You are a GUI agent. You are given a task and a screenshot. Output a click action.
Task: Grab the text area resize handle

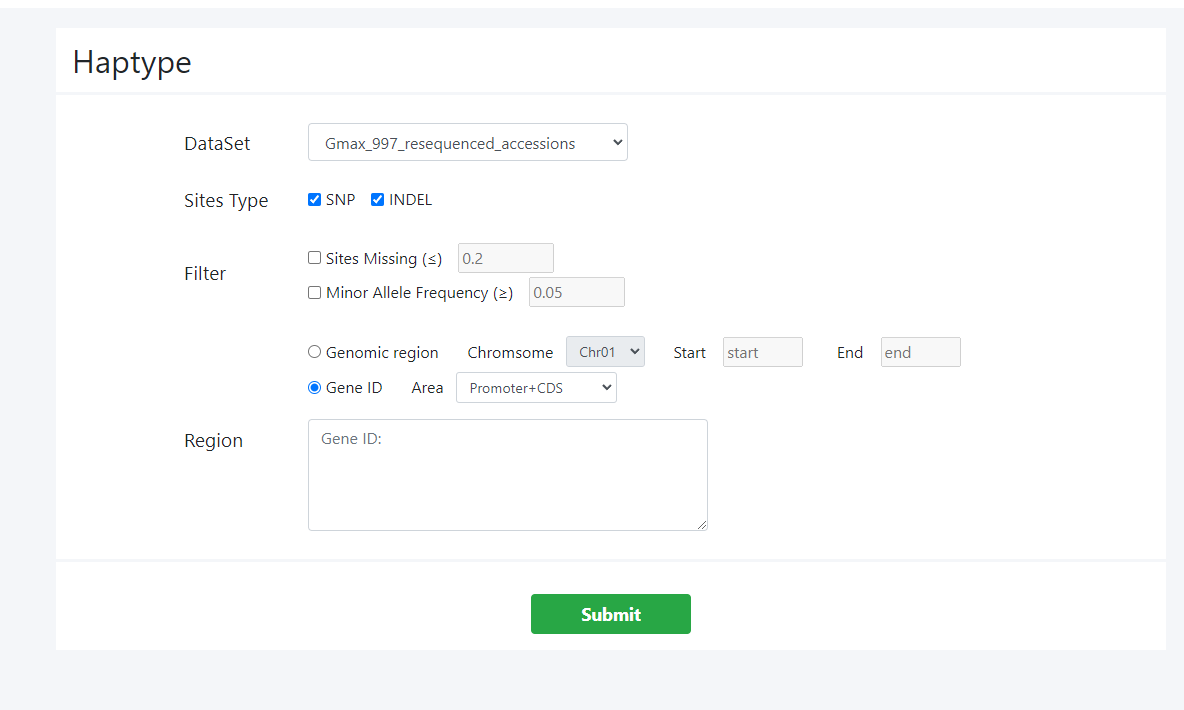[702, 525]
